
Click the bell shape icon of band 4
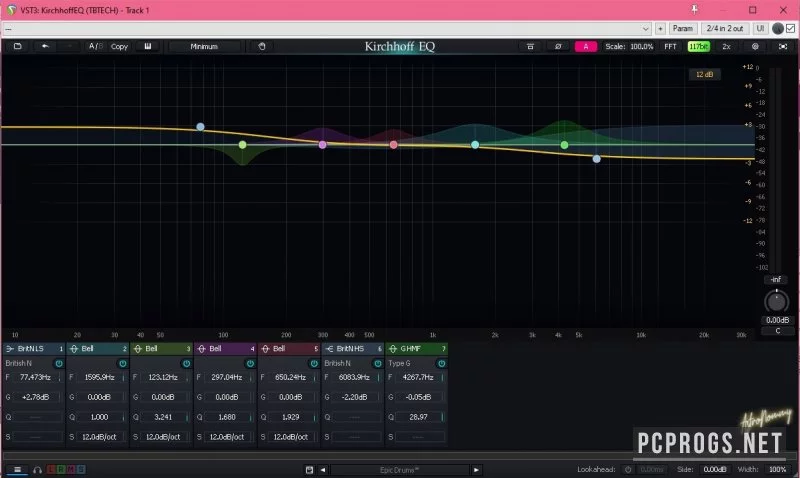(x=202, y=349)
